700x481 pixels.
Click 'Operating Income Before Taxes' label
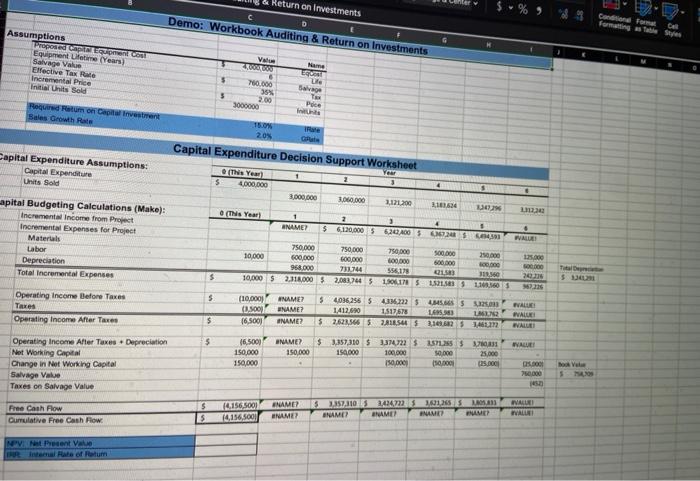pos(70,296)
